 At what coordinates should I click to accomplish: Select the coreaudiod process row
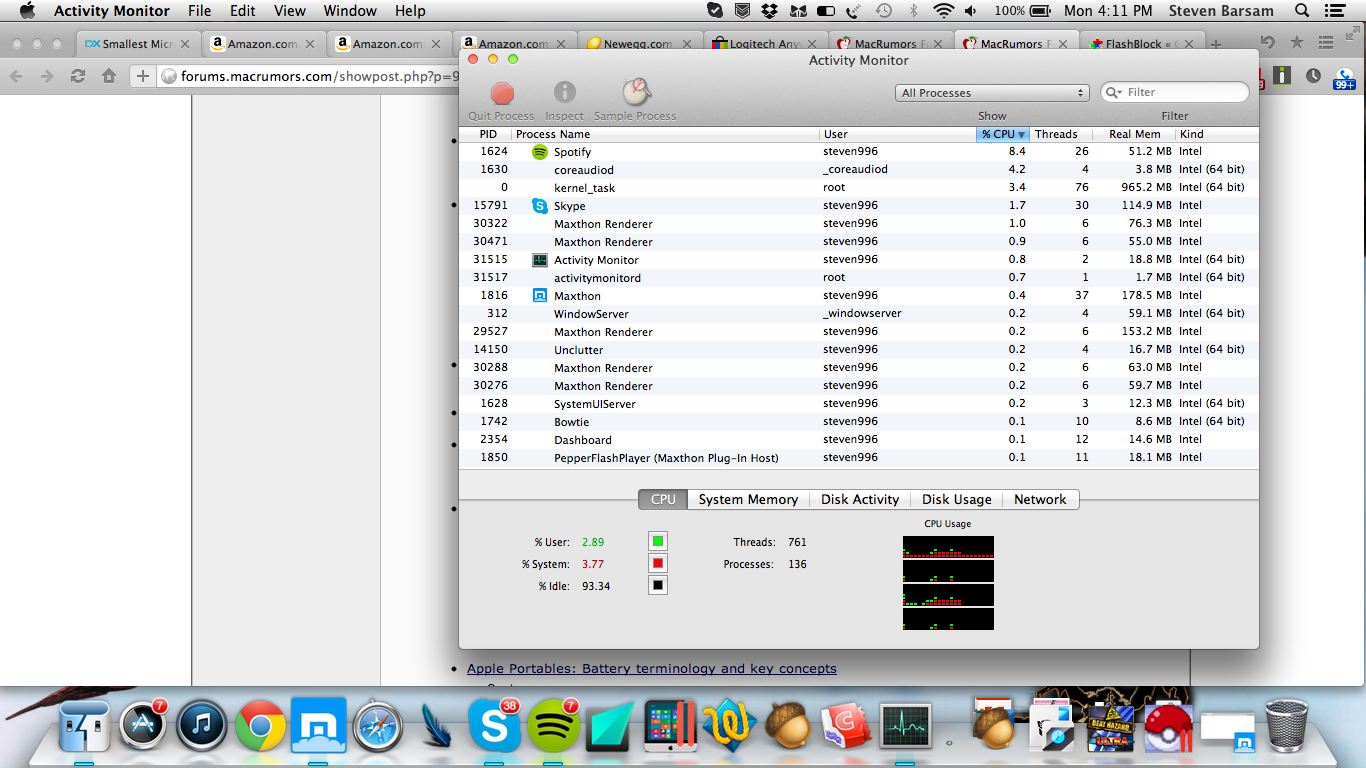[858, 170]
